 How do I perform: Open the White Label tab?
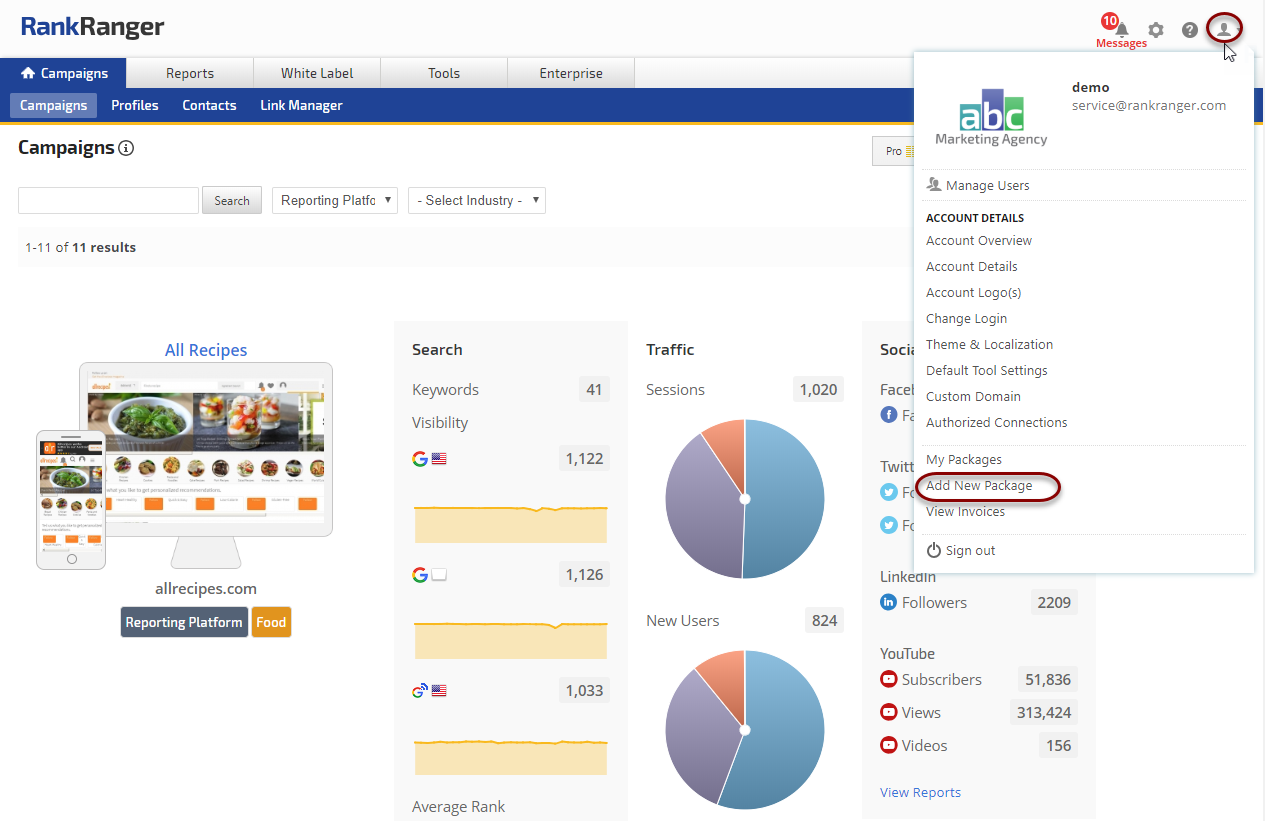[317, 73]
